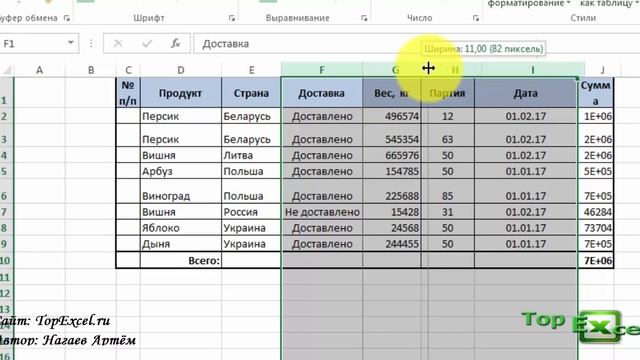Click the total sum cell 7E+06
The width and height of the screenshot is (640, 360).
(596, 260)
